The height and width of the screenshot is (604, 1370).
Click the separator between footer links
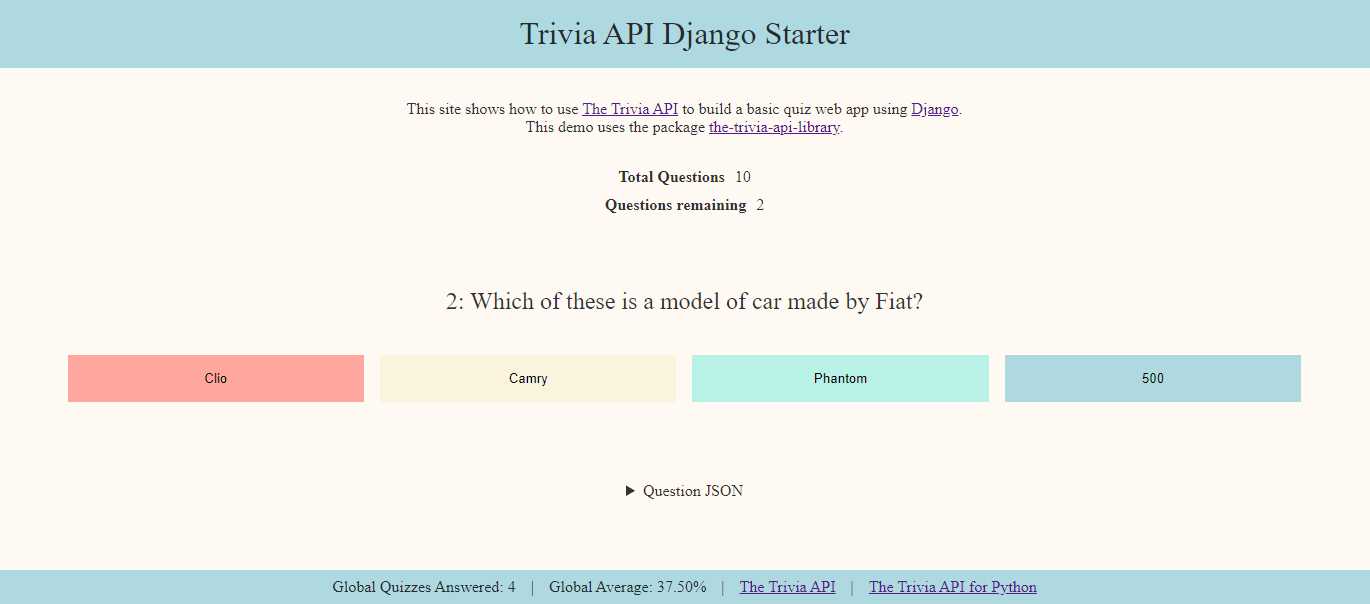tap(851, 587)
